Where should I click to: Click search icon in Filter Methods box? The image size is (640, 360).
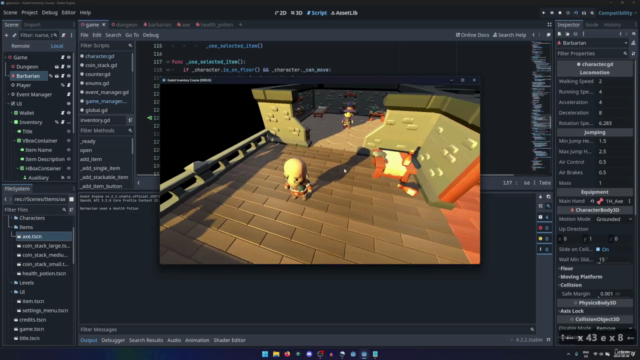pos(130,131)
